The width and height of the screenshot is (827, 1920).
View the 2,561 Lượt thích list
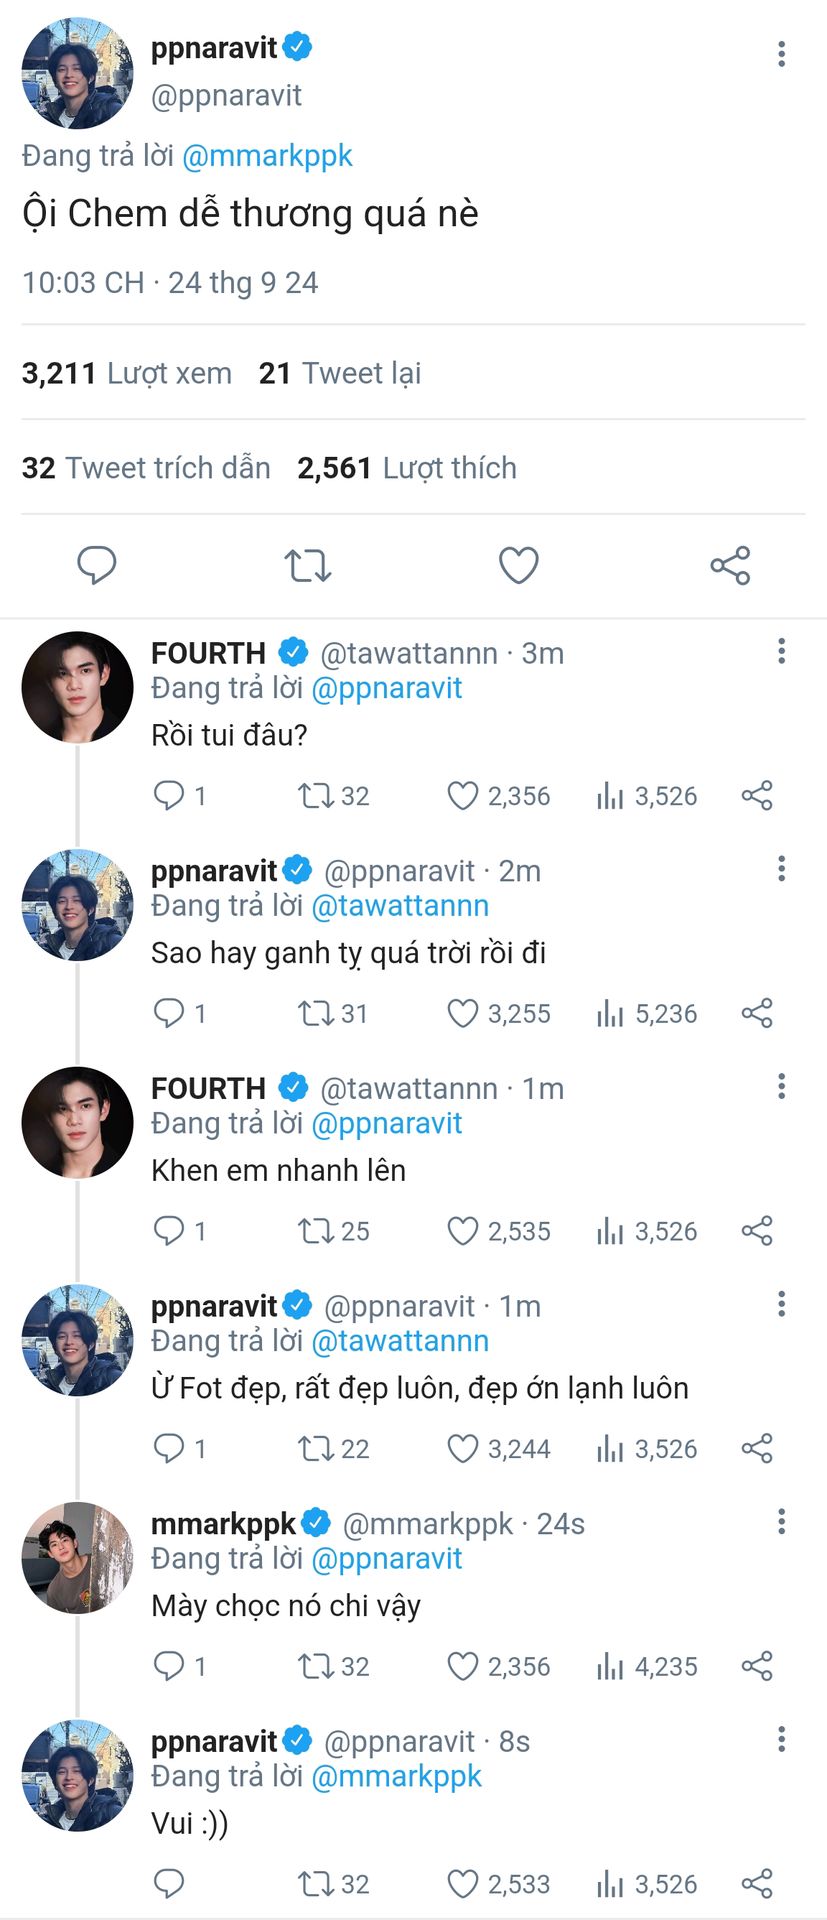[x=407, y=468]
